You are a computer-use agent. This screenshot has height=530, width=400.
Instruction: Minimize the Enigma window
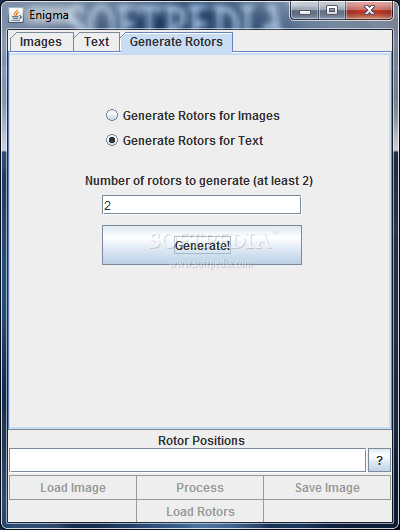[304, 11]
